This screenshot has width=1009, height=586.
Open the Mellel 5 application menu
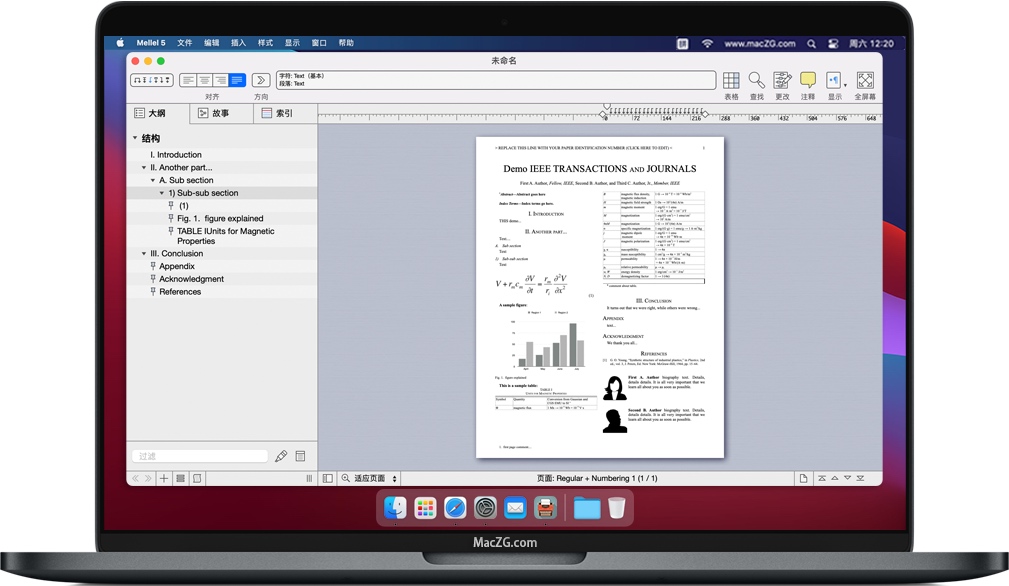151,43
